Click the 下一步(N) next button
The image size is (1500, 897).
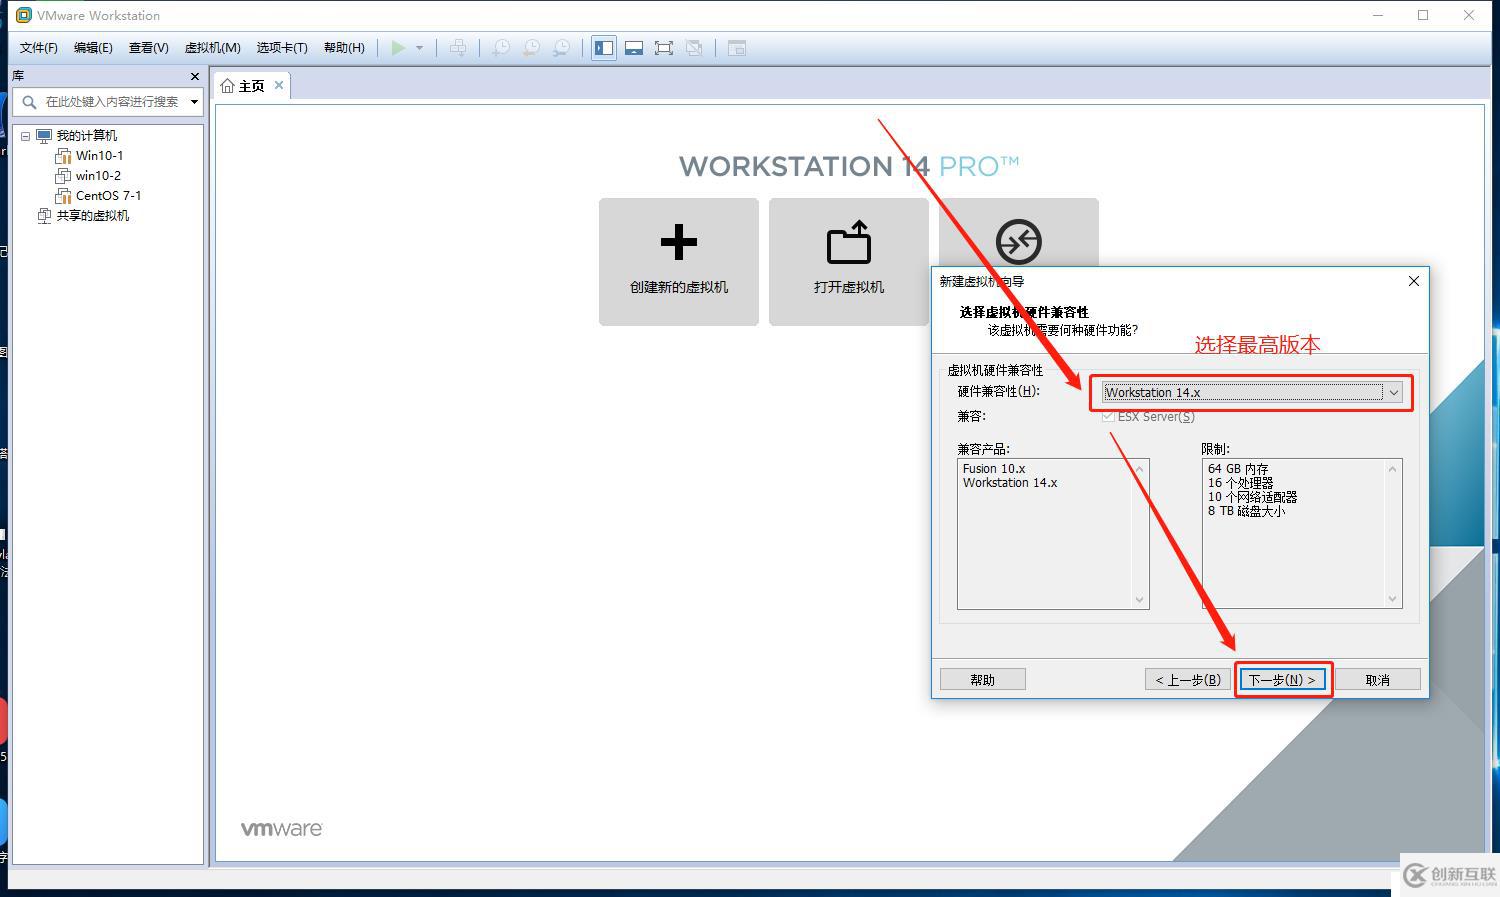click(x=1282, y=680)
